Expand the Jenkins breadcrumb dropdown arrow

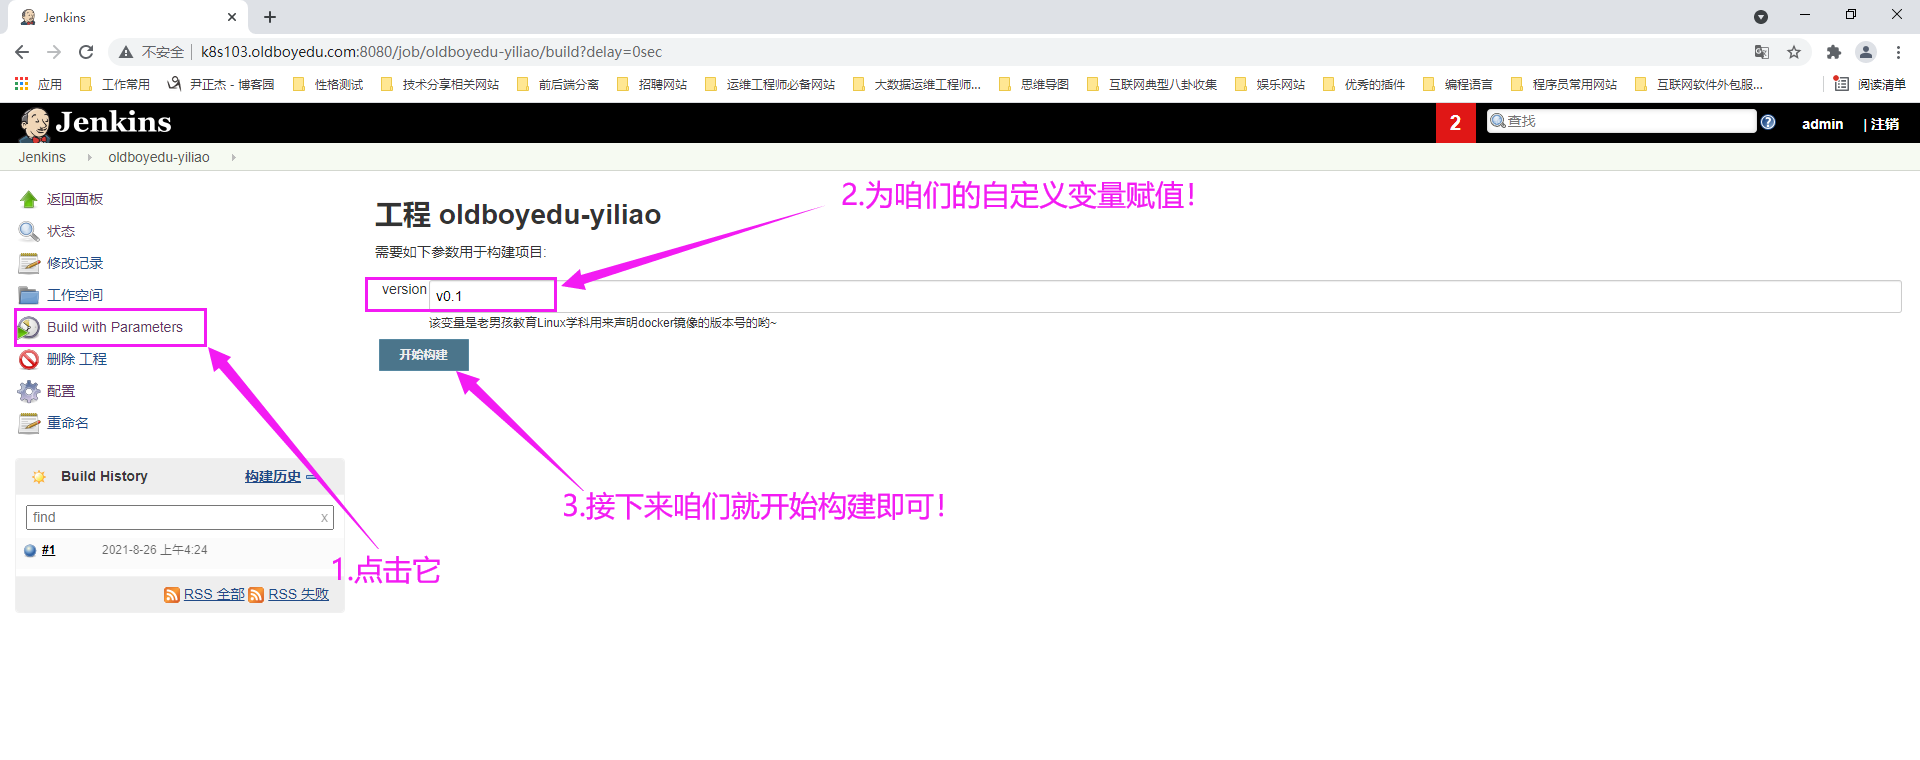[89, 158]
